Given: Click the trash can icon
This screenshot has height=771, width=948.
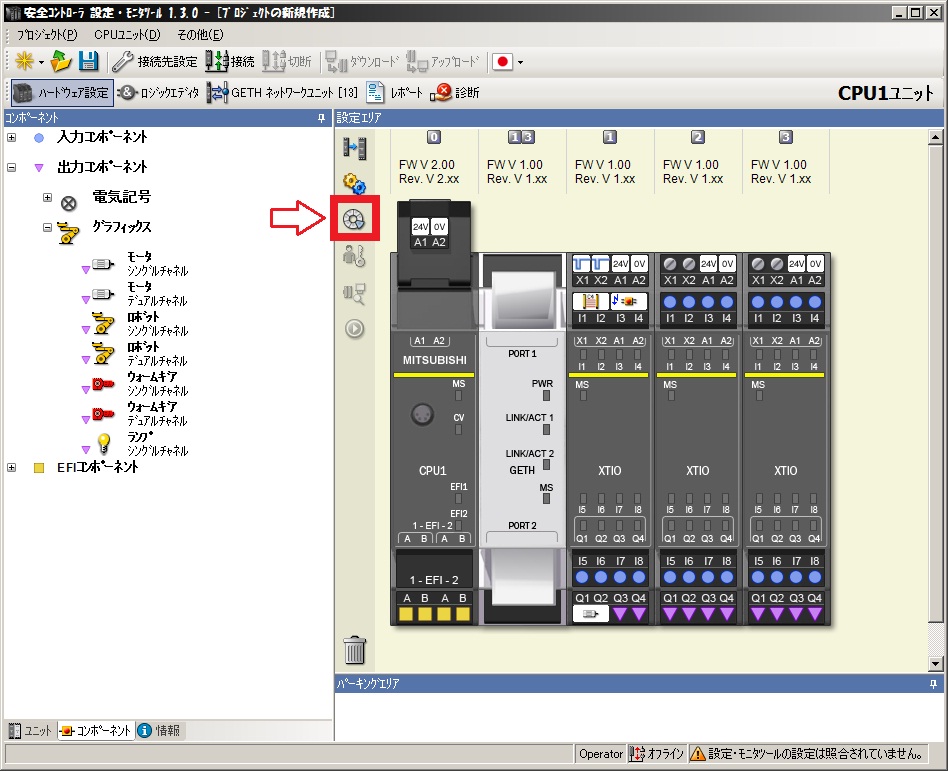Looking at the screenshot, I should pyautogui.click(x=355, y=650).
